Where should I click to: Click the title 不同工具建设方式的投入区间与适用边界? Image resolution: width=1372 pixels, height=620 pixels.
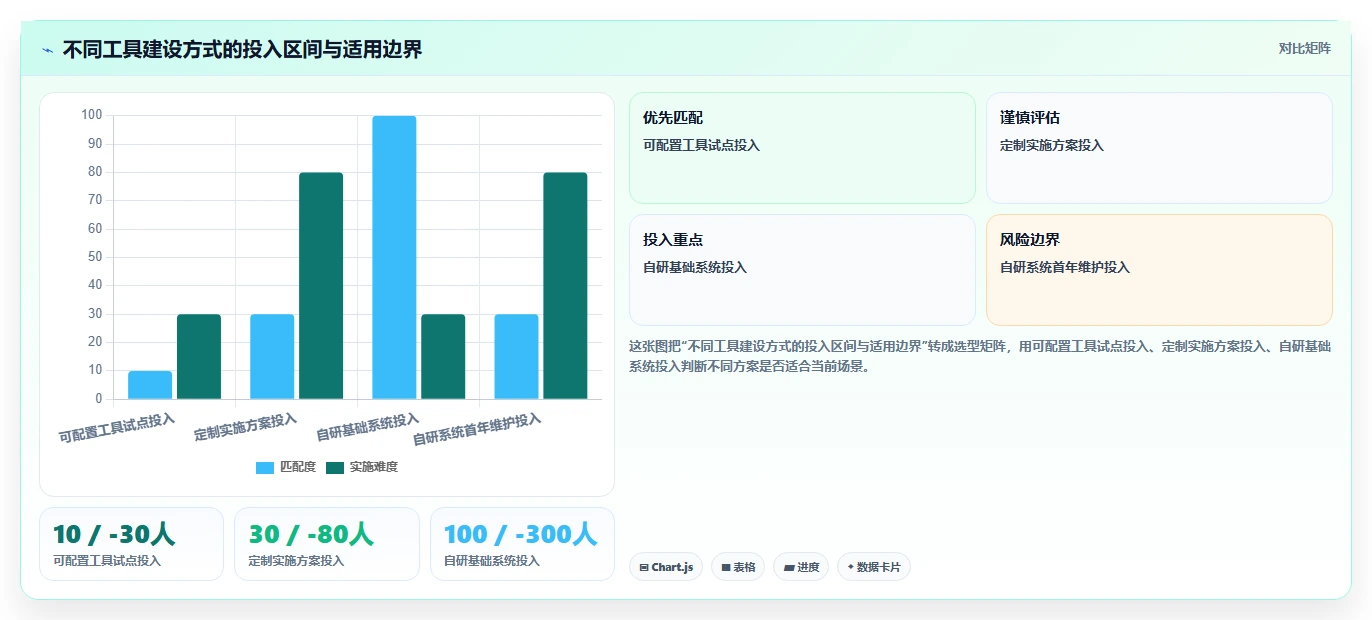tap(242, 50)
